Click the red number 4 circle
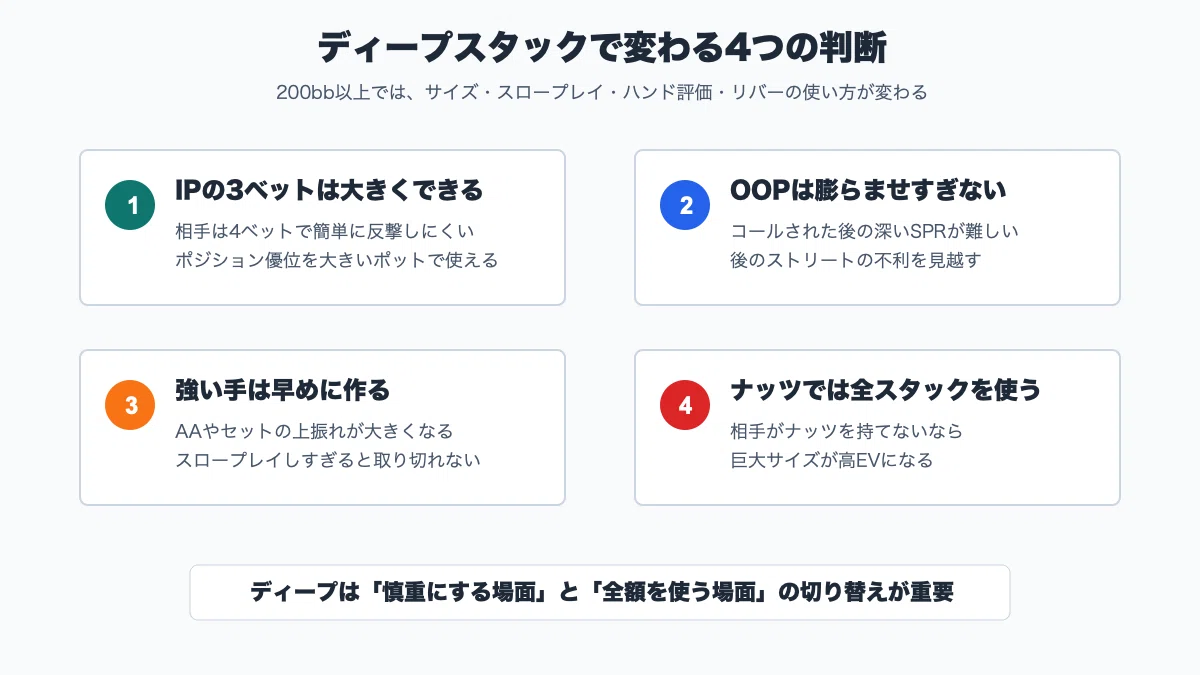Viewport: 1200px width, 675px height. click(685, 405)
